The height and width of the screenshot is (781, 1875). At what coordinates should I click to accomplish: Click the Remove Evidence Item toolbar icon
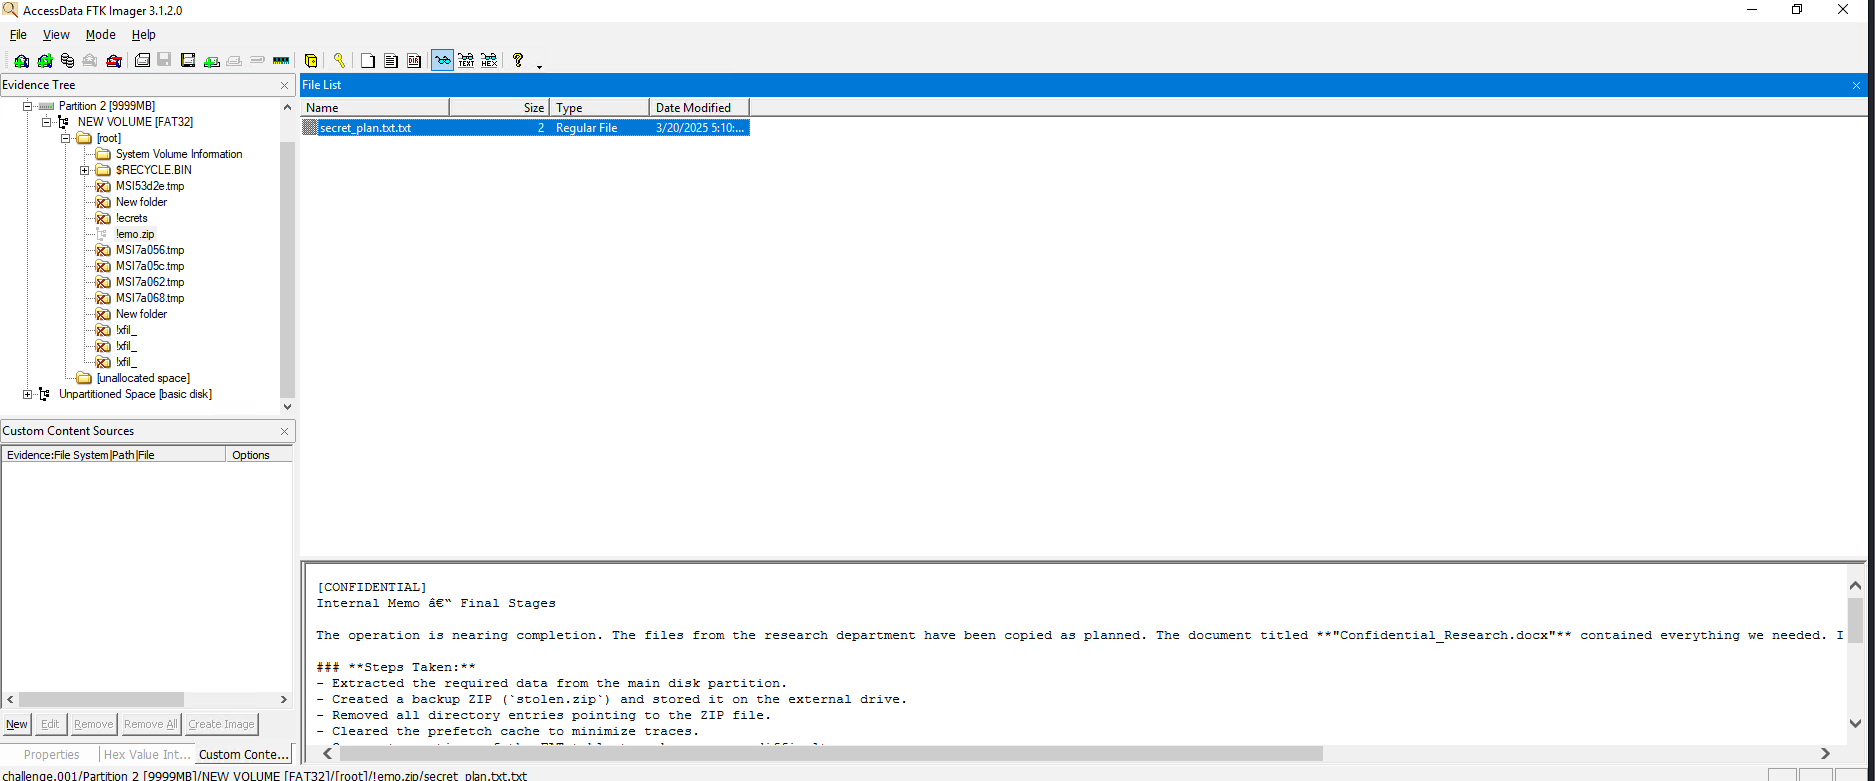(x=90, y=61)
